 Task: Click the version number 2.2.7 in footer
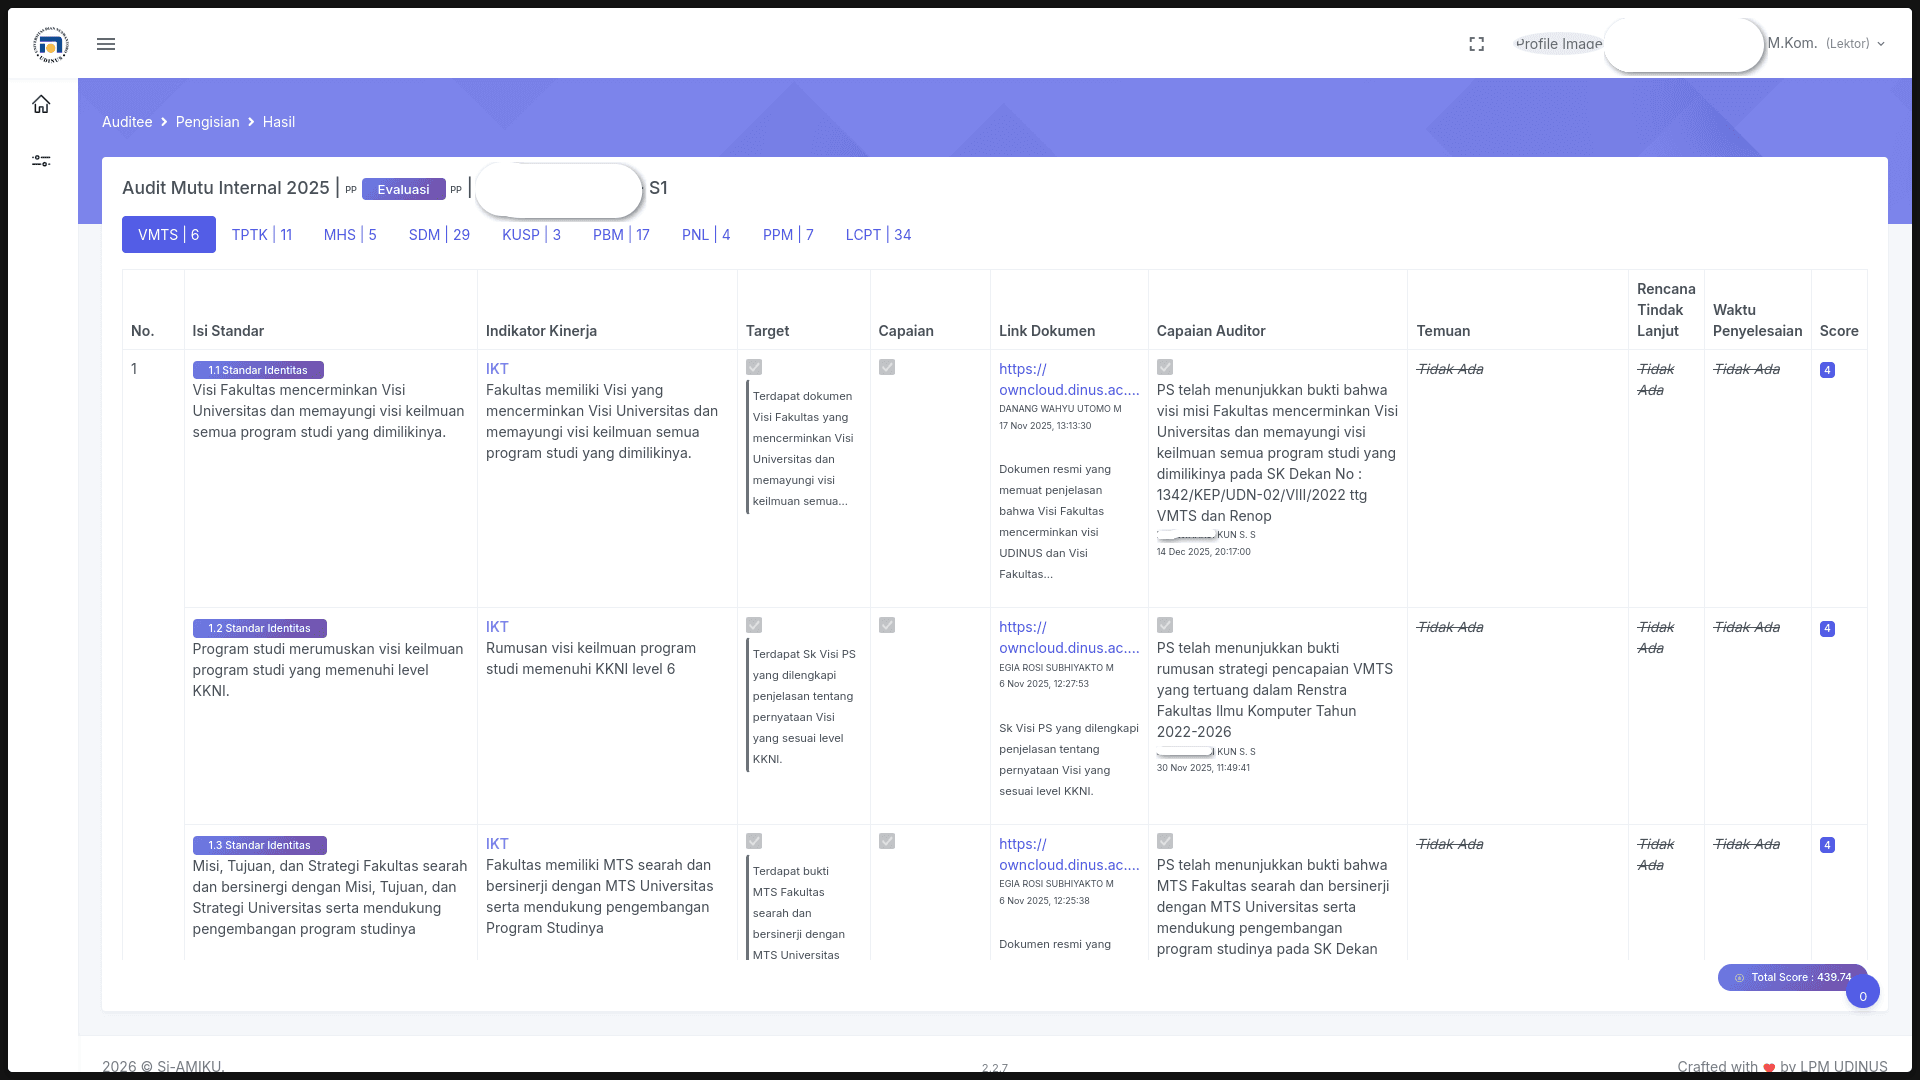[x=994, y=1068]
